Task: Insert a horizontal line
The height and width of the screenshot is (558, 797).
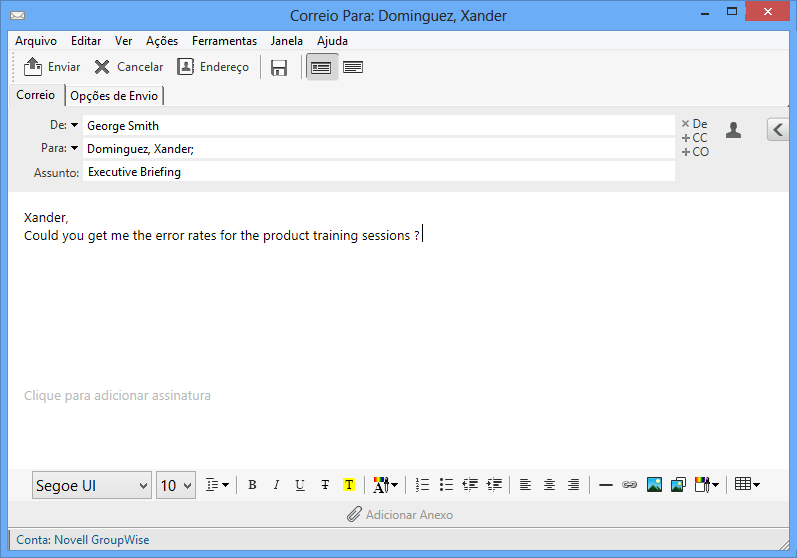Action: pos(605,485)
